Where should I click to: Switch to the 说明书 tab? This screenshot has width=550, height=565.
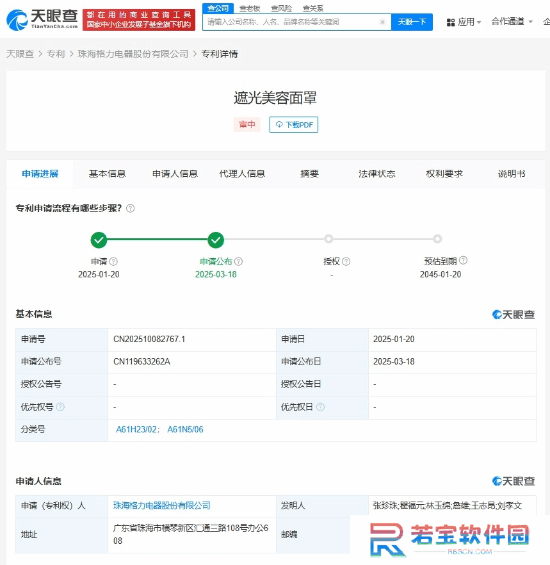click(x=512, y=174)
